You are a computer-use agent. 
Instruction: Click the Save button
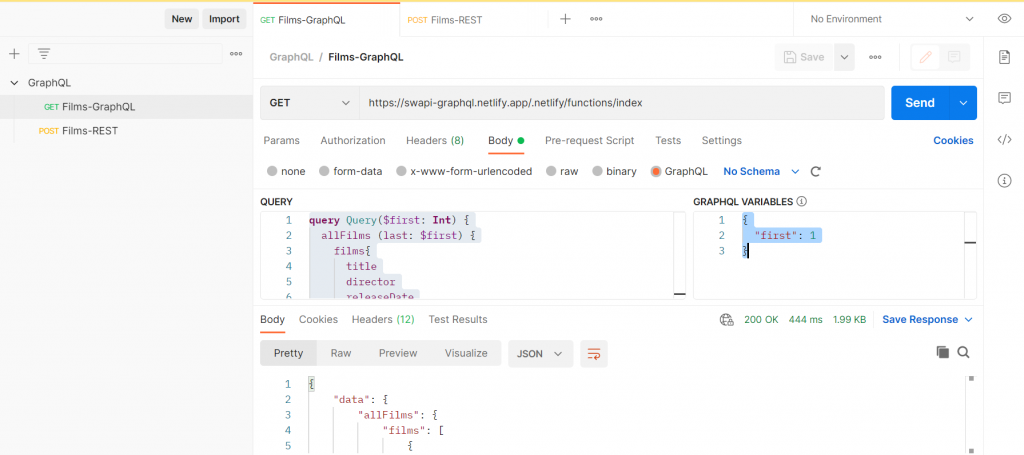pos(805,57)
